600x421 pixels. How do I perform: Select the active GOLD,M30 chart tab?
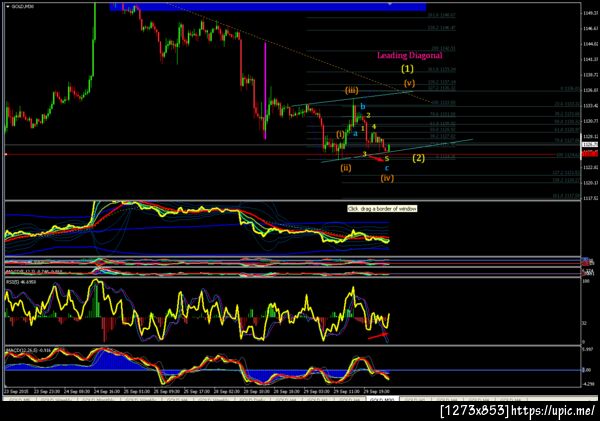(382, 399)
